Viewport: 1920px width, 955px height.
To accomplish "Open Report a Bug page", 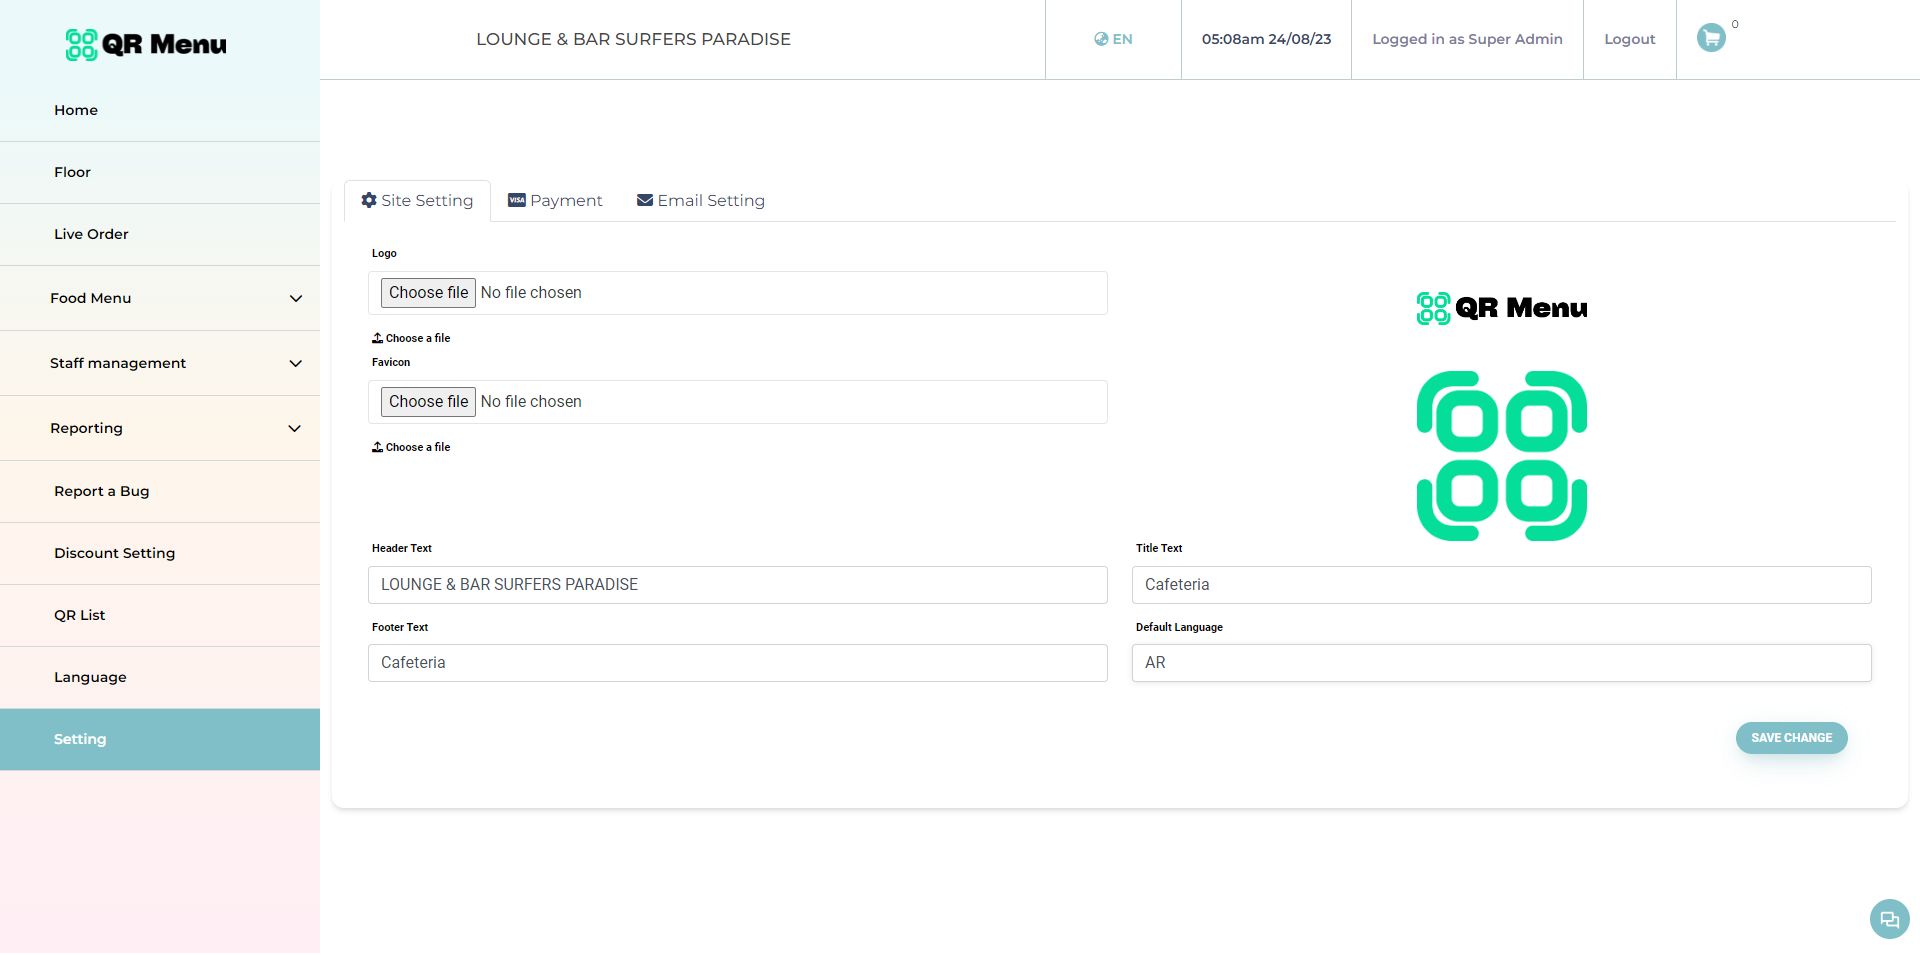I will tap(160, 491).
